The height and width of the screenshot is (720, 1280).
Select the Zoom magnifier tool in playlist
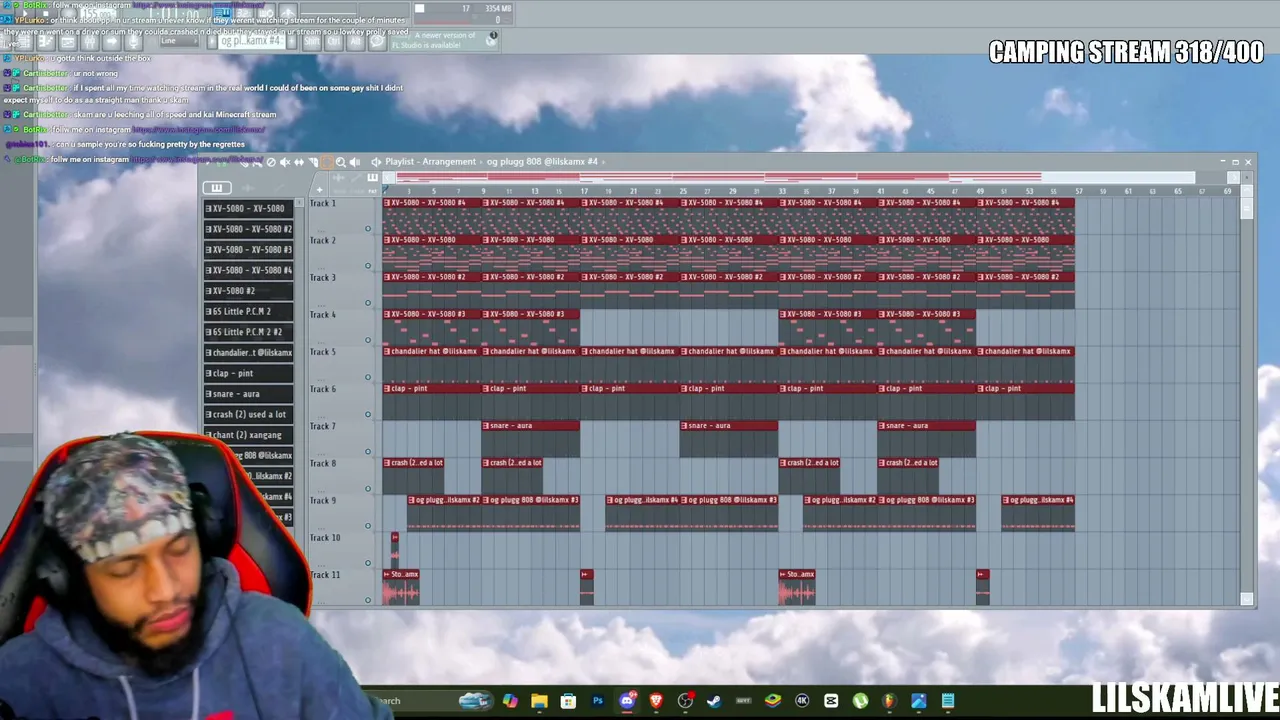pos(340,162)
